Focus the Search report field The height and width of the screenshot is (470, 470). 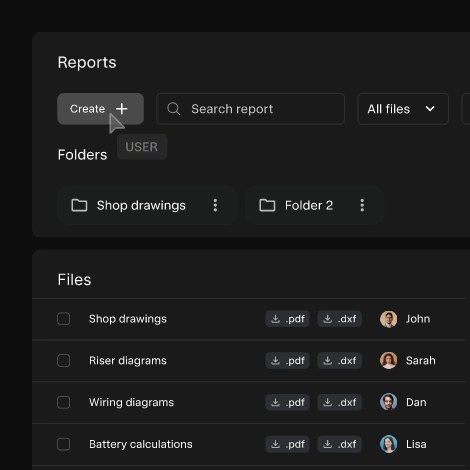click(x=250, y=109)
